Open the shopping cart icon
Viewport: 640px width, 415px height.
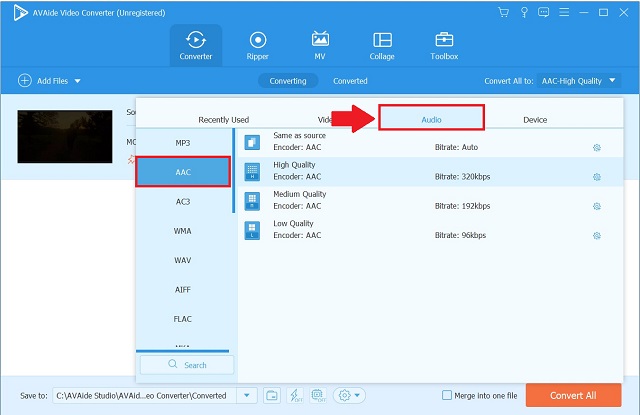pyautogui.click(x=503, y=13)
